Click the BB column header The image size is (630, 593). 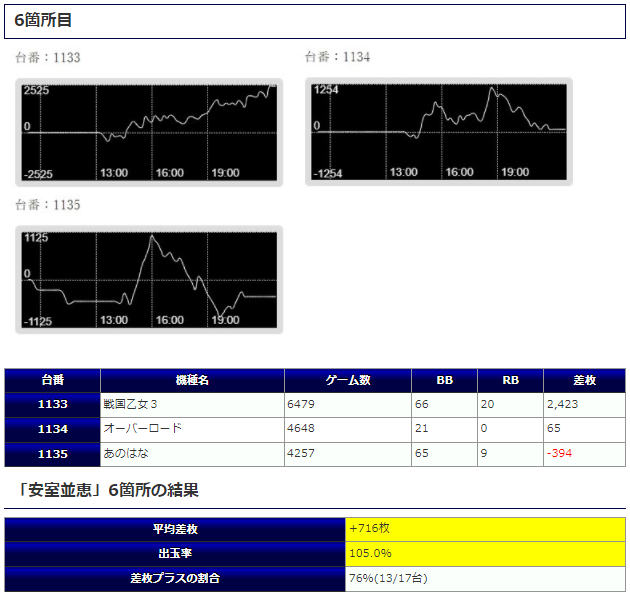point(444,381)
